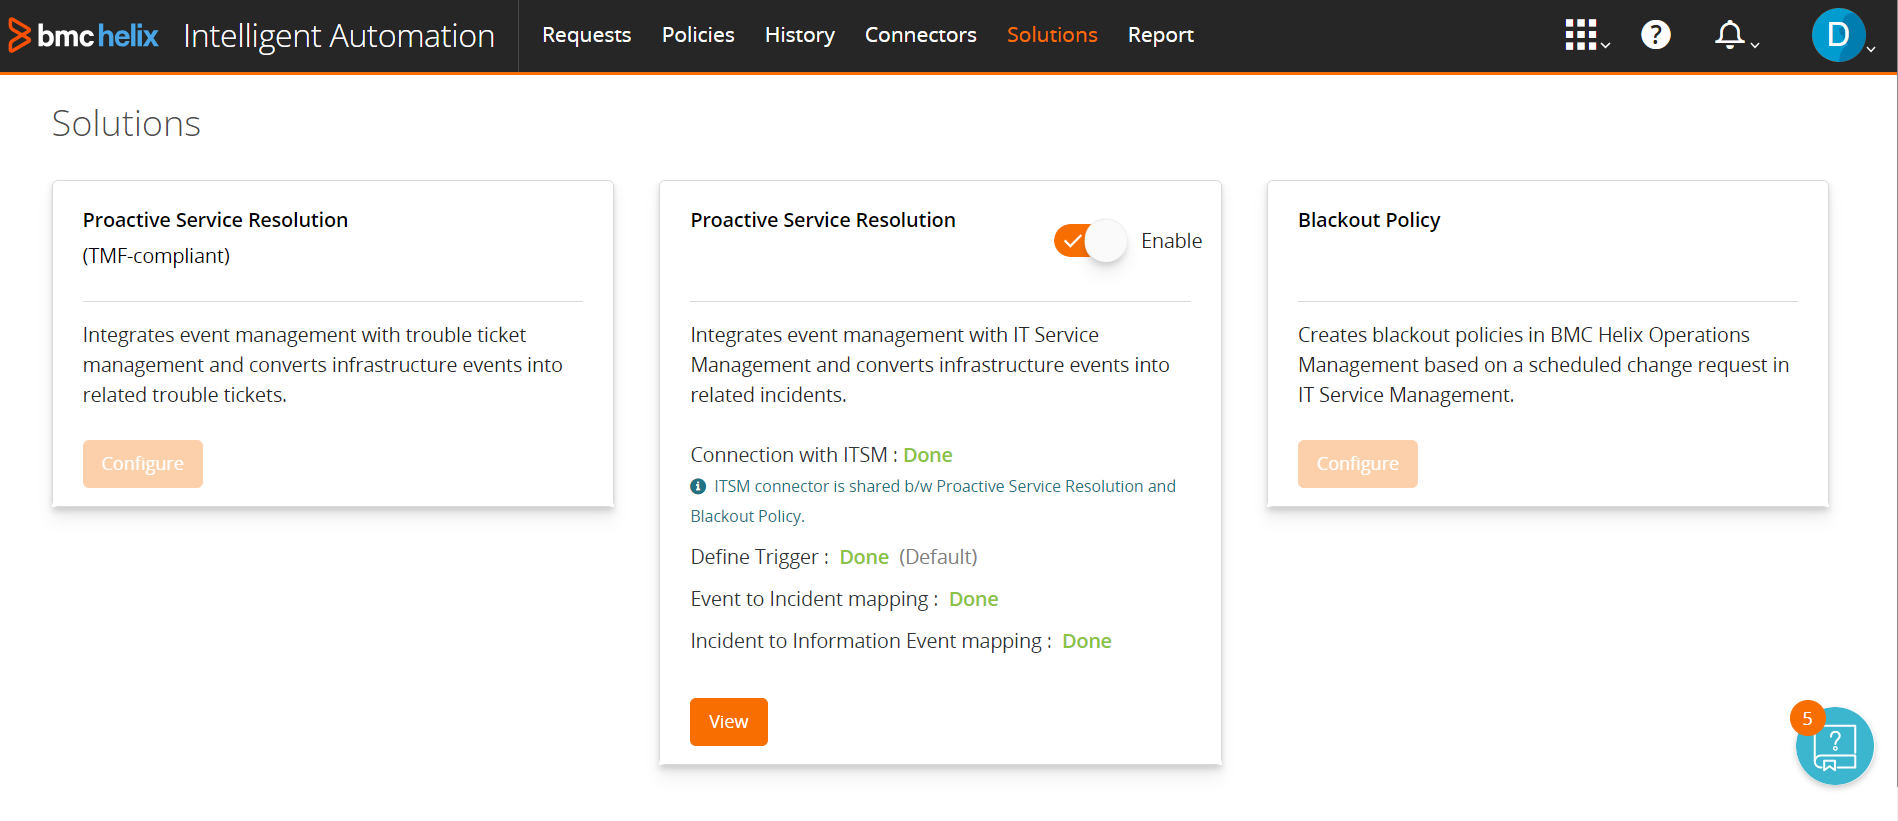Click Configure on the TMF-compliant card
1898x821 pixels.
pos(143,464)
